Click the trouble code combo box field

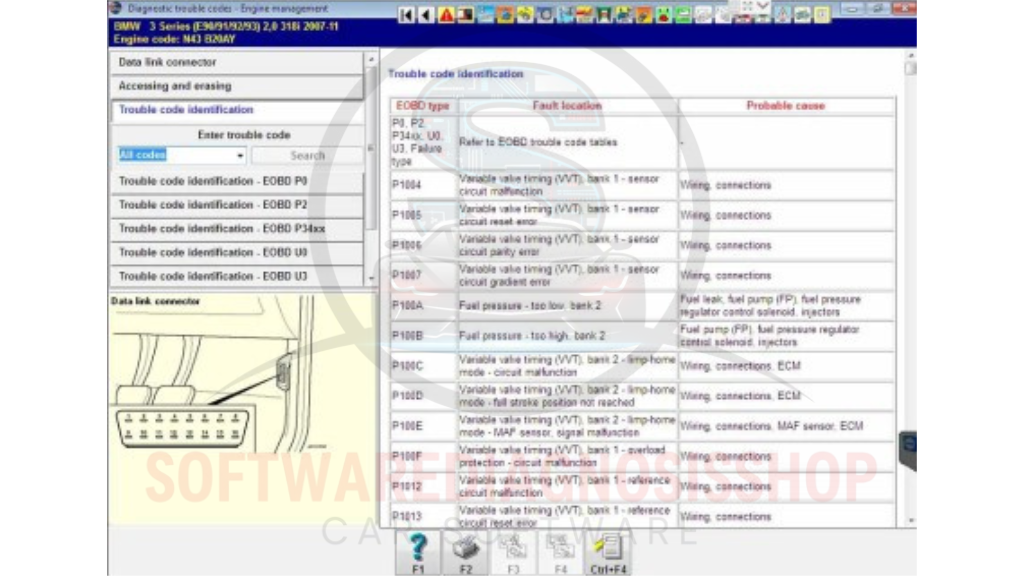[x=175, y=156]
